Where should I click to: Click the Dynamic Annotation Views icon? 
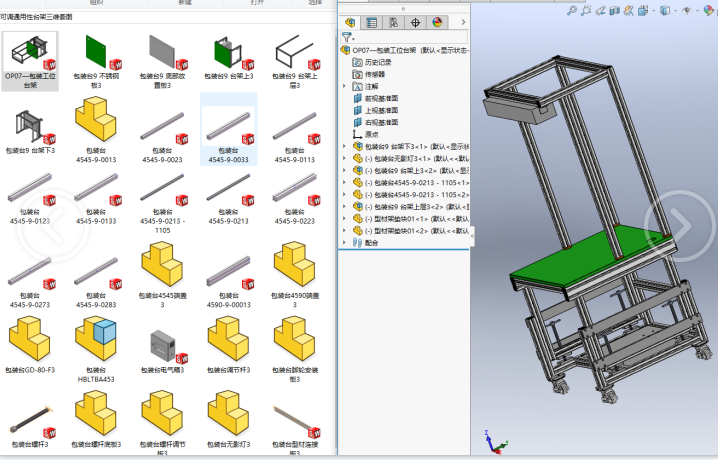coord(629,11)
